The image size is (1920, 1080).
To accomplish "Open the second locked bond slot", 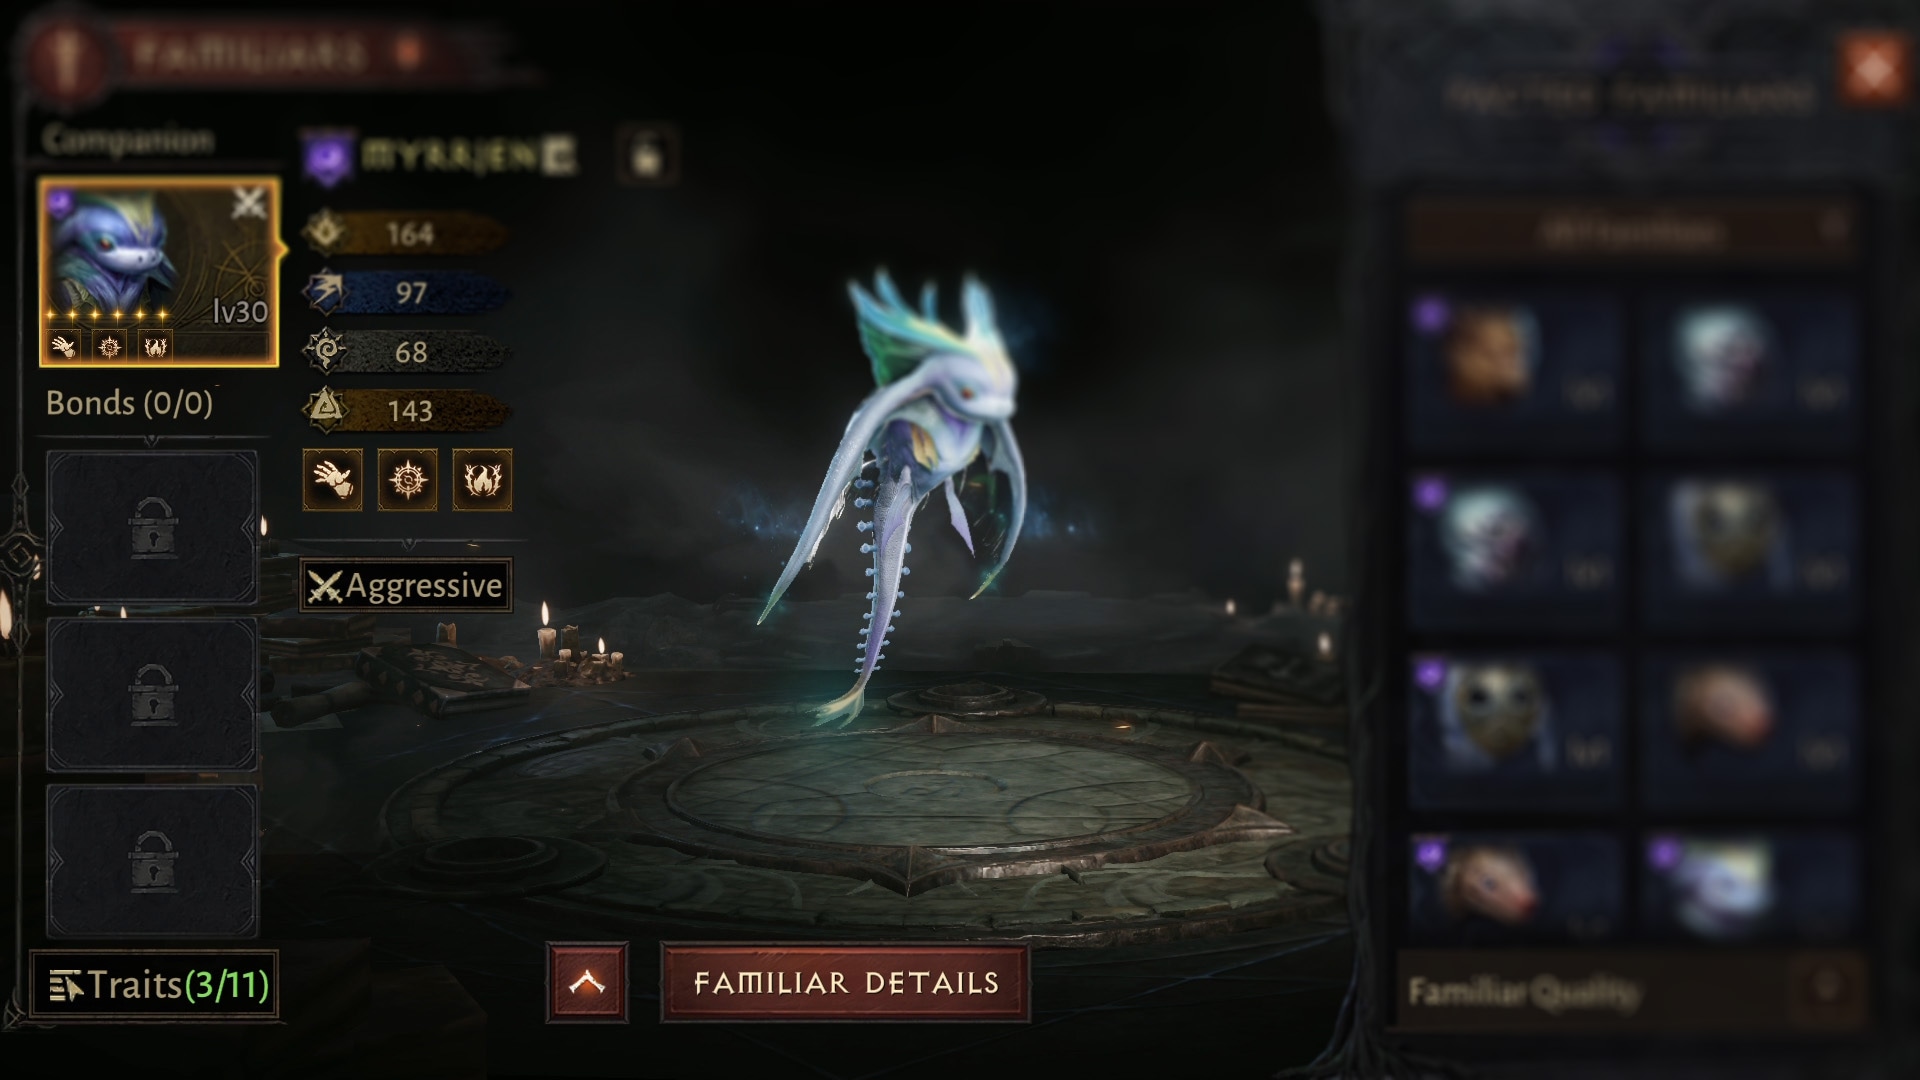I will [152, 694].
